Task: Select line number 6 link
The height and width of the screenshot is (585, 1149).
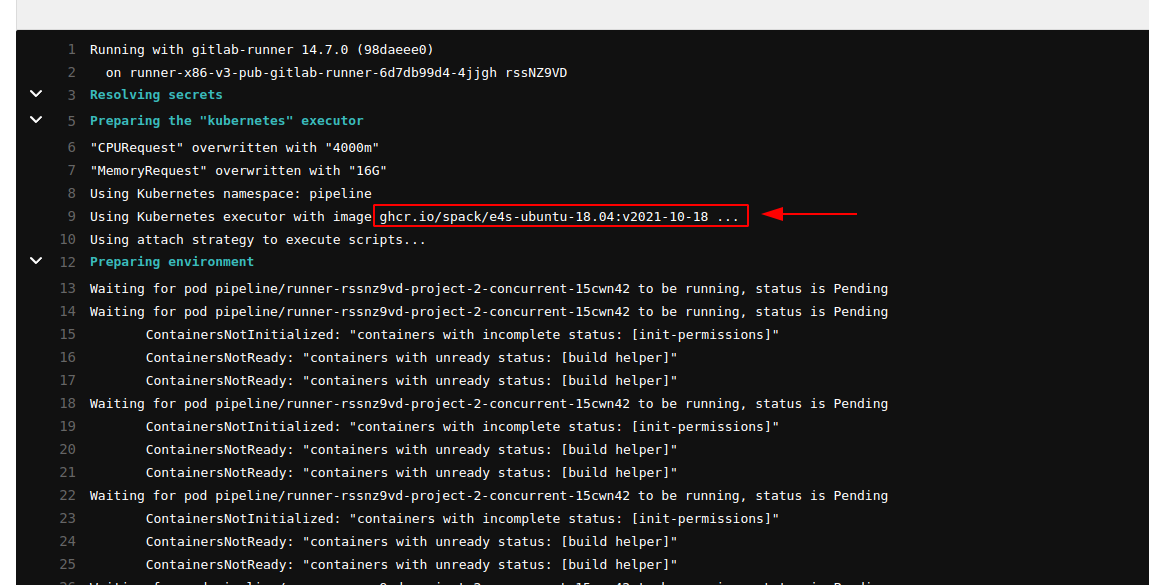Action: (71, 147)
